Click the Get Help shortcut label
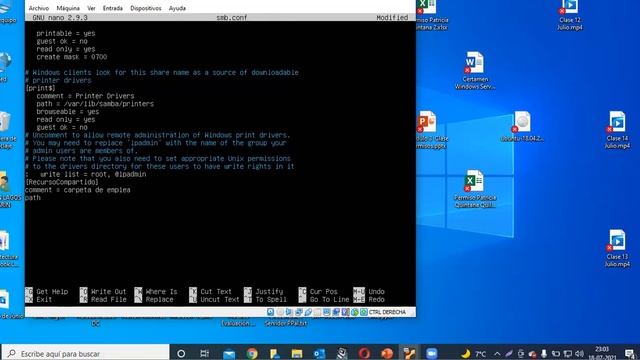640x360 pixels. [52, 291]
